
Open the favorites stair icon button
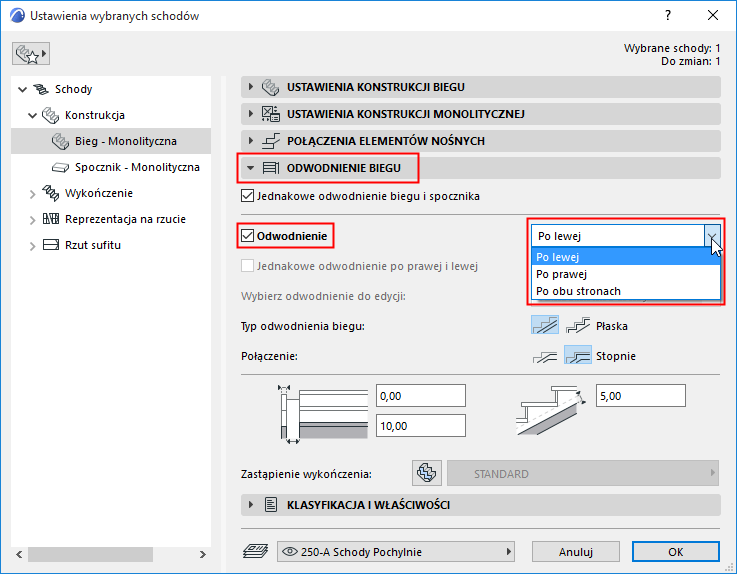pos(31,54)
